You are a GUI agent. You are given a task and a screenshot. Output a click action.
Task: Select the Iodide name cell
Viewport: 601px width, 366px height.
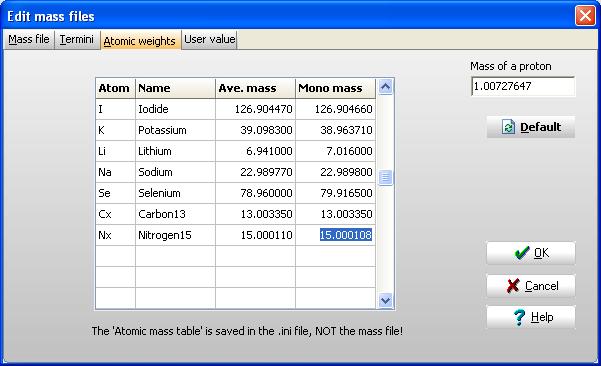(x=175, y=109)
